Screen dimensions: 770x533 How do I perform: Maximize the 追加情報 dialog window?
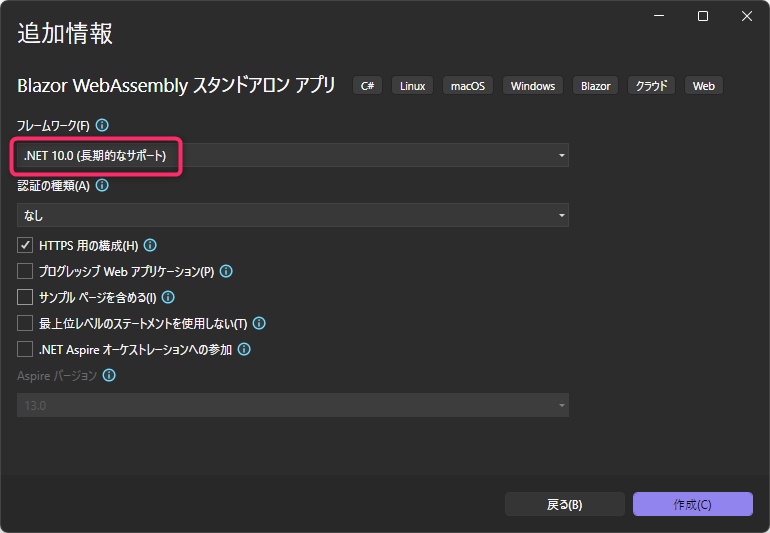pyautogui.click(x=703, y=16)
